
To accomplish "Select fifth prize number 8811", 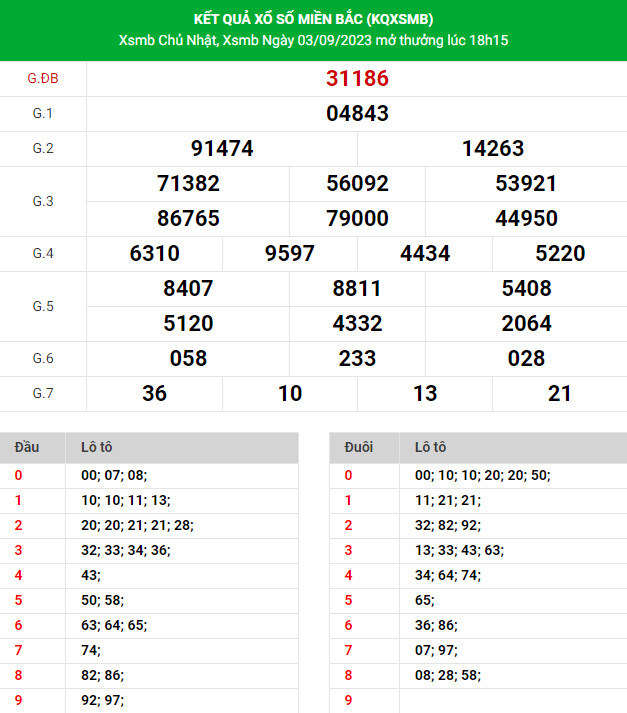I will coord(357,288).
